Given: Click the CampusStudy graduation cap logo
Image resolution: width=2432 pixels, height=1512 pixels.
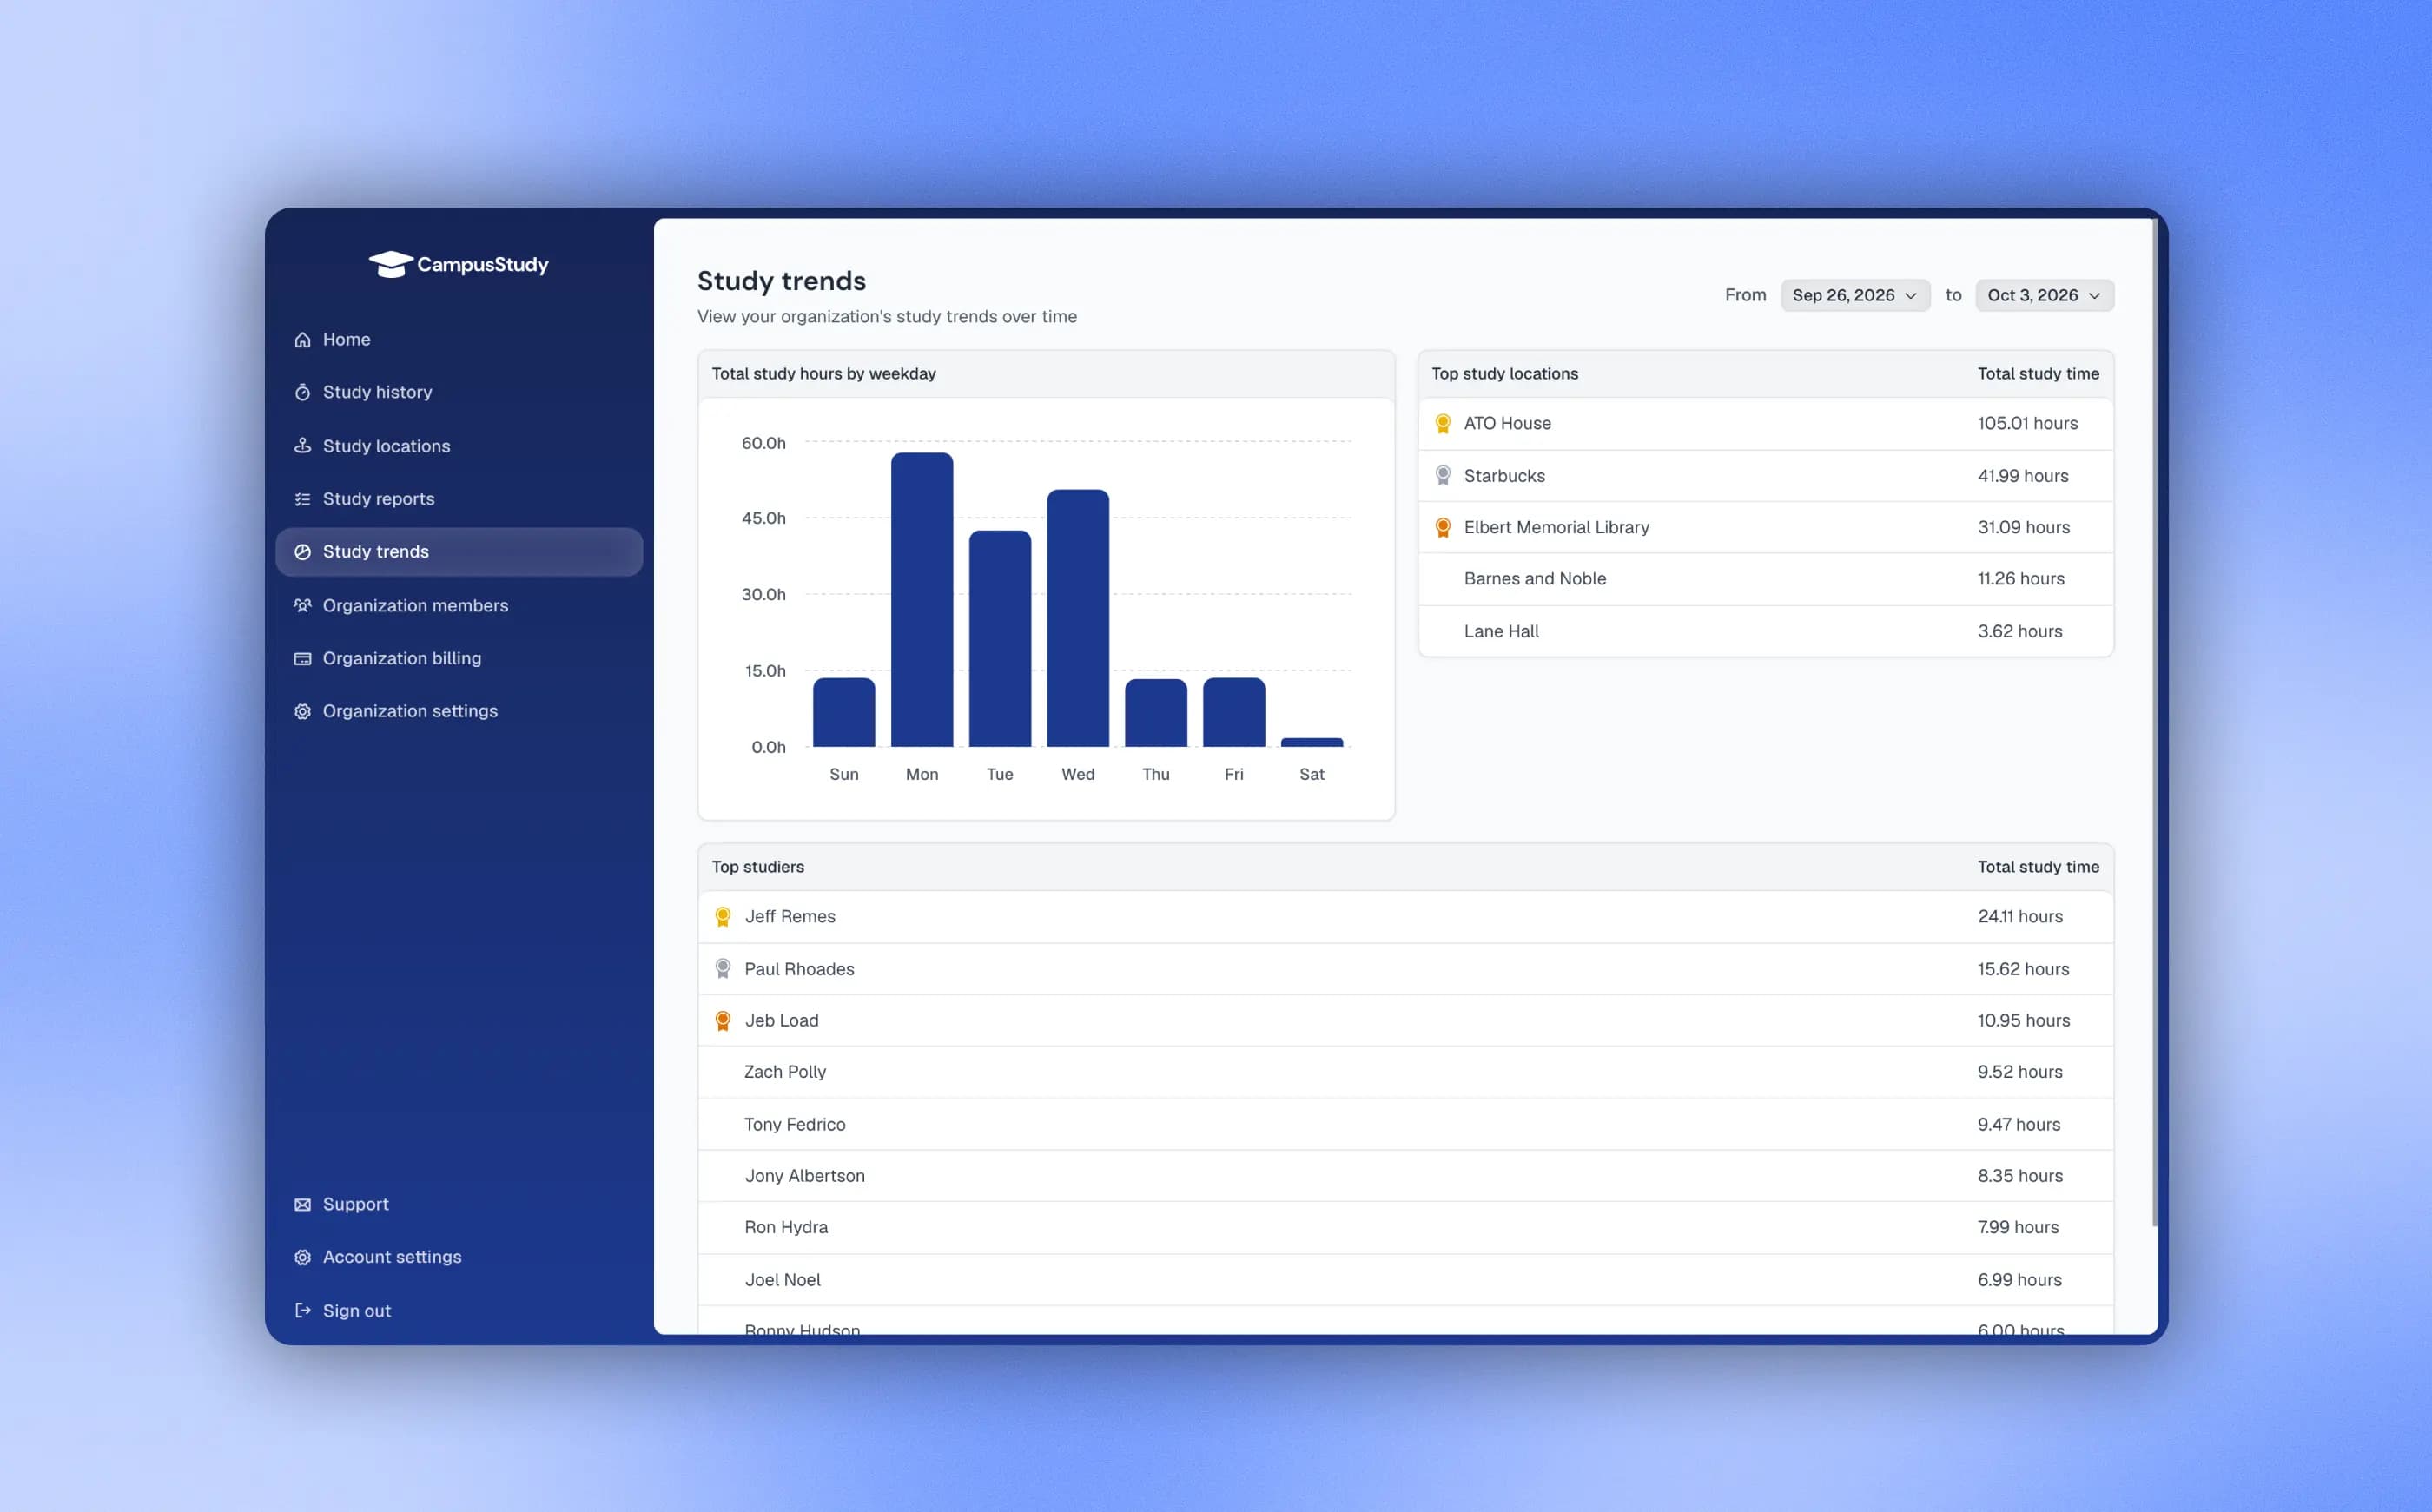Looking at the screenshot, I should pos(390,264).
